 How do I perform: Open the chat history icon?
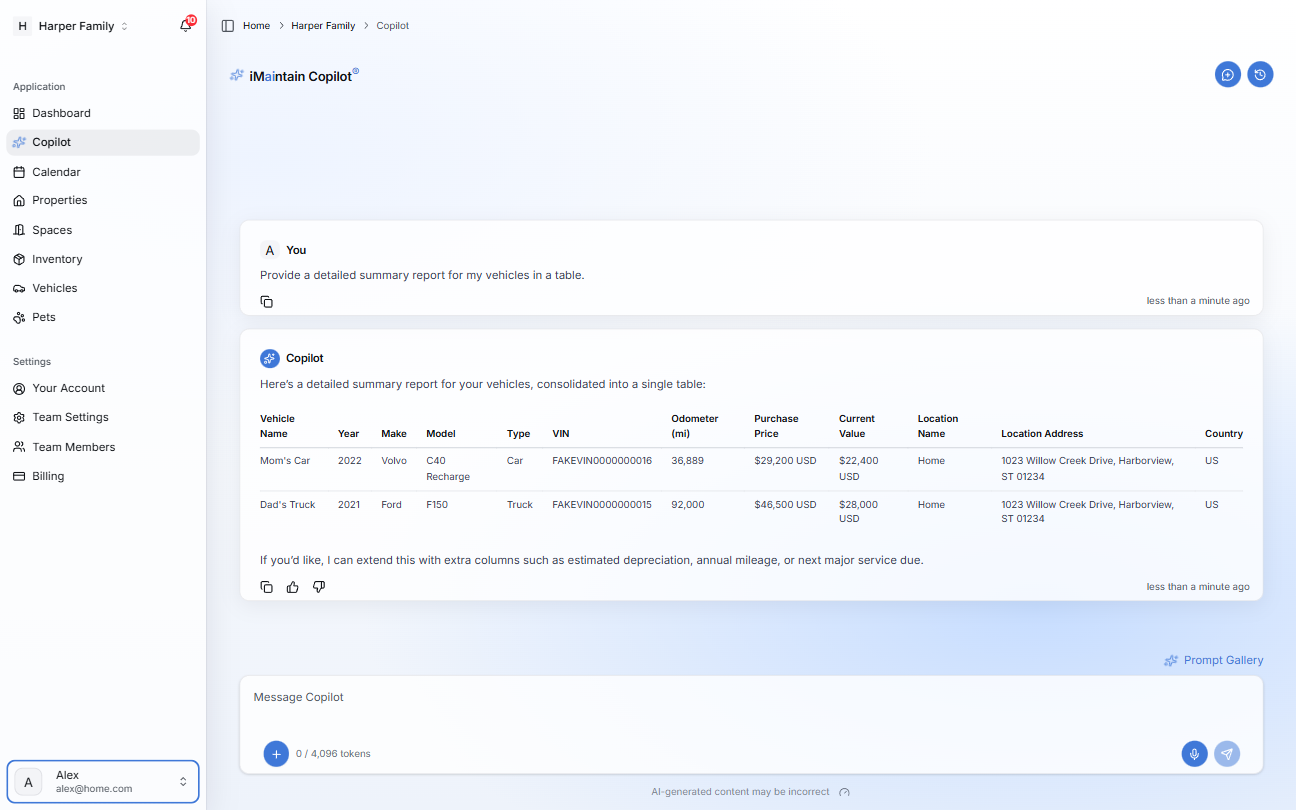[x=1260, y=74]
